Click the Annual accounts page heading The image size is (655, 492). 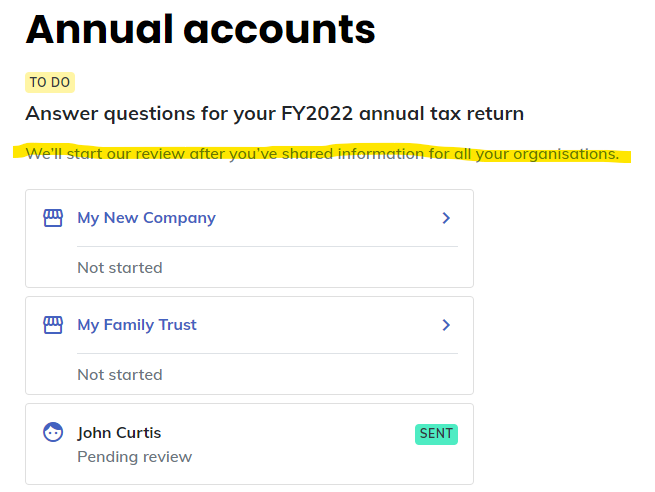pos(201,29)
